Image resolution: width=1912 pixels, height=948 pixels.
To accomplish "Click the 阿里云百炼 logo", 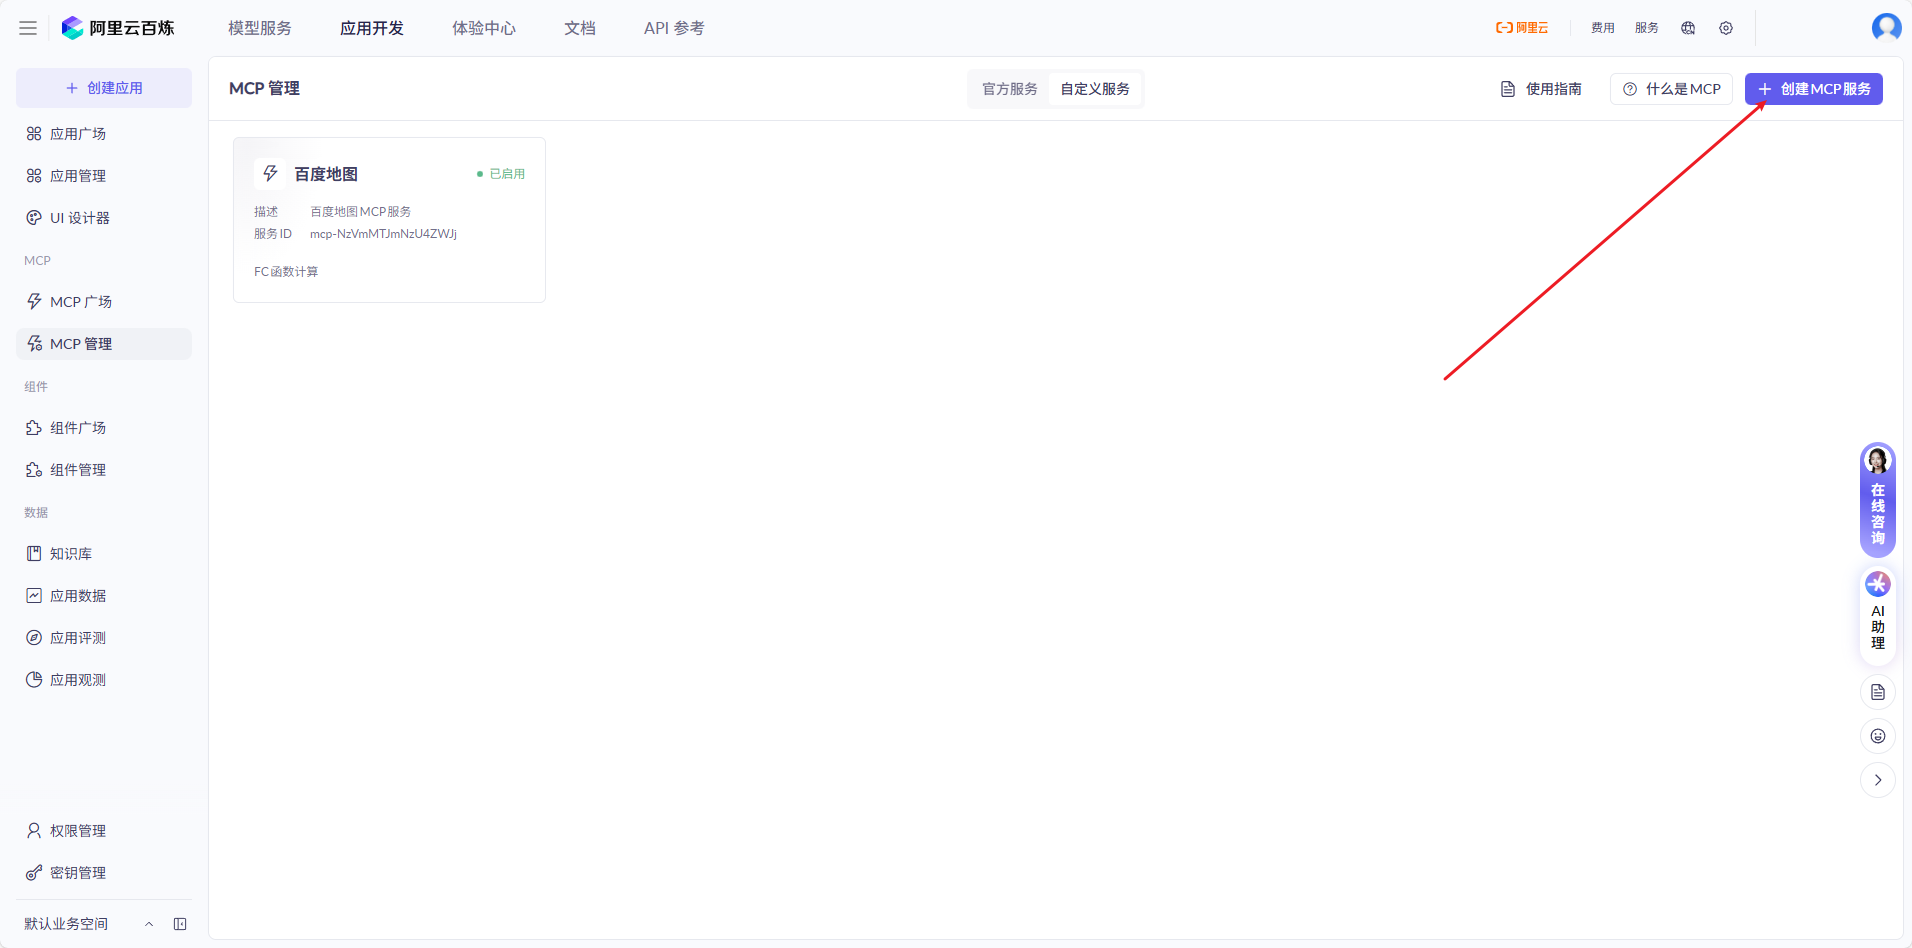I will pyautogui.click(x=119, y=28).
